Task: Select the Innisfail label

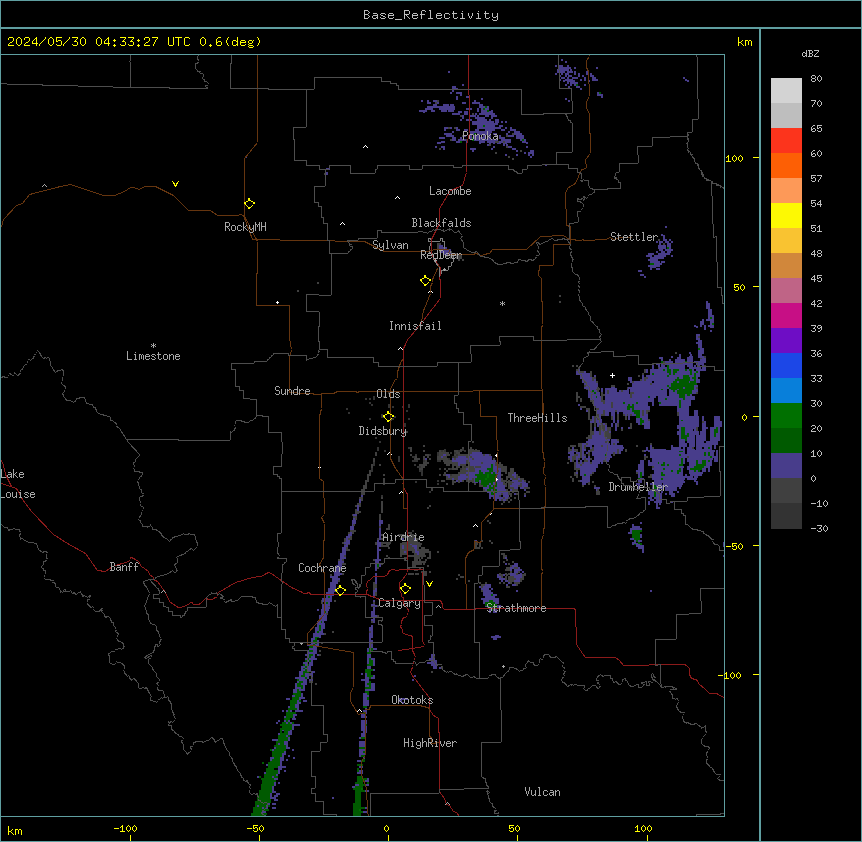Action: 415,326
